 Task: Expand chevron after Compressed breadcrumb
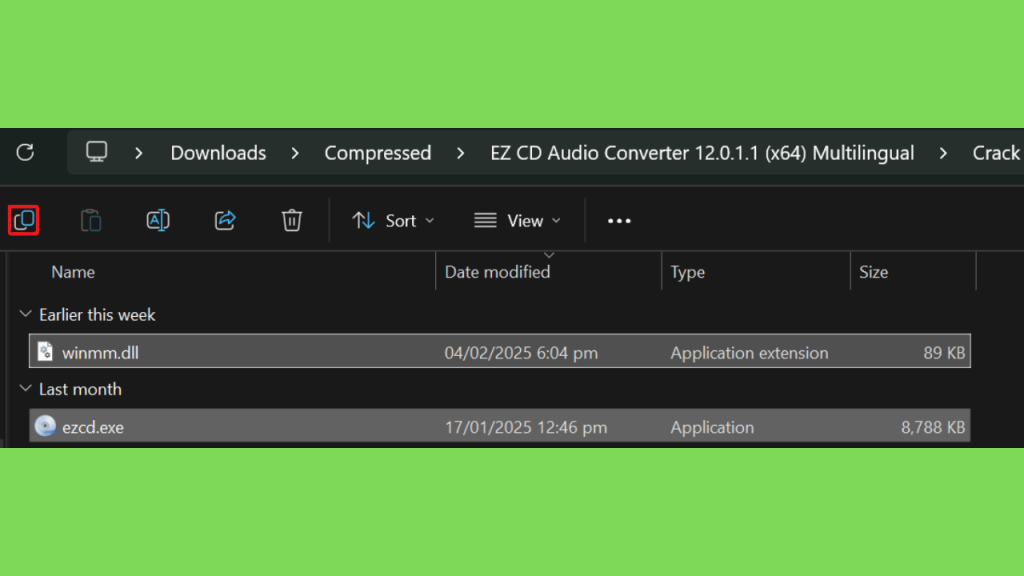[460, 153]
